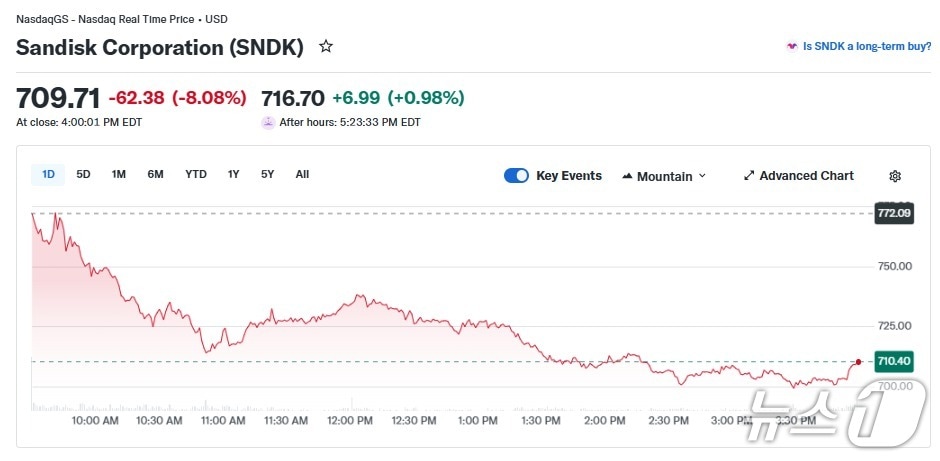Switch chart to YTD range
This screenshot has height=461, width=940.
196,174
